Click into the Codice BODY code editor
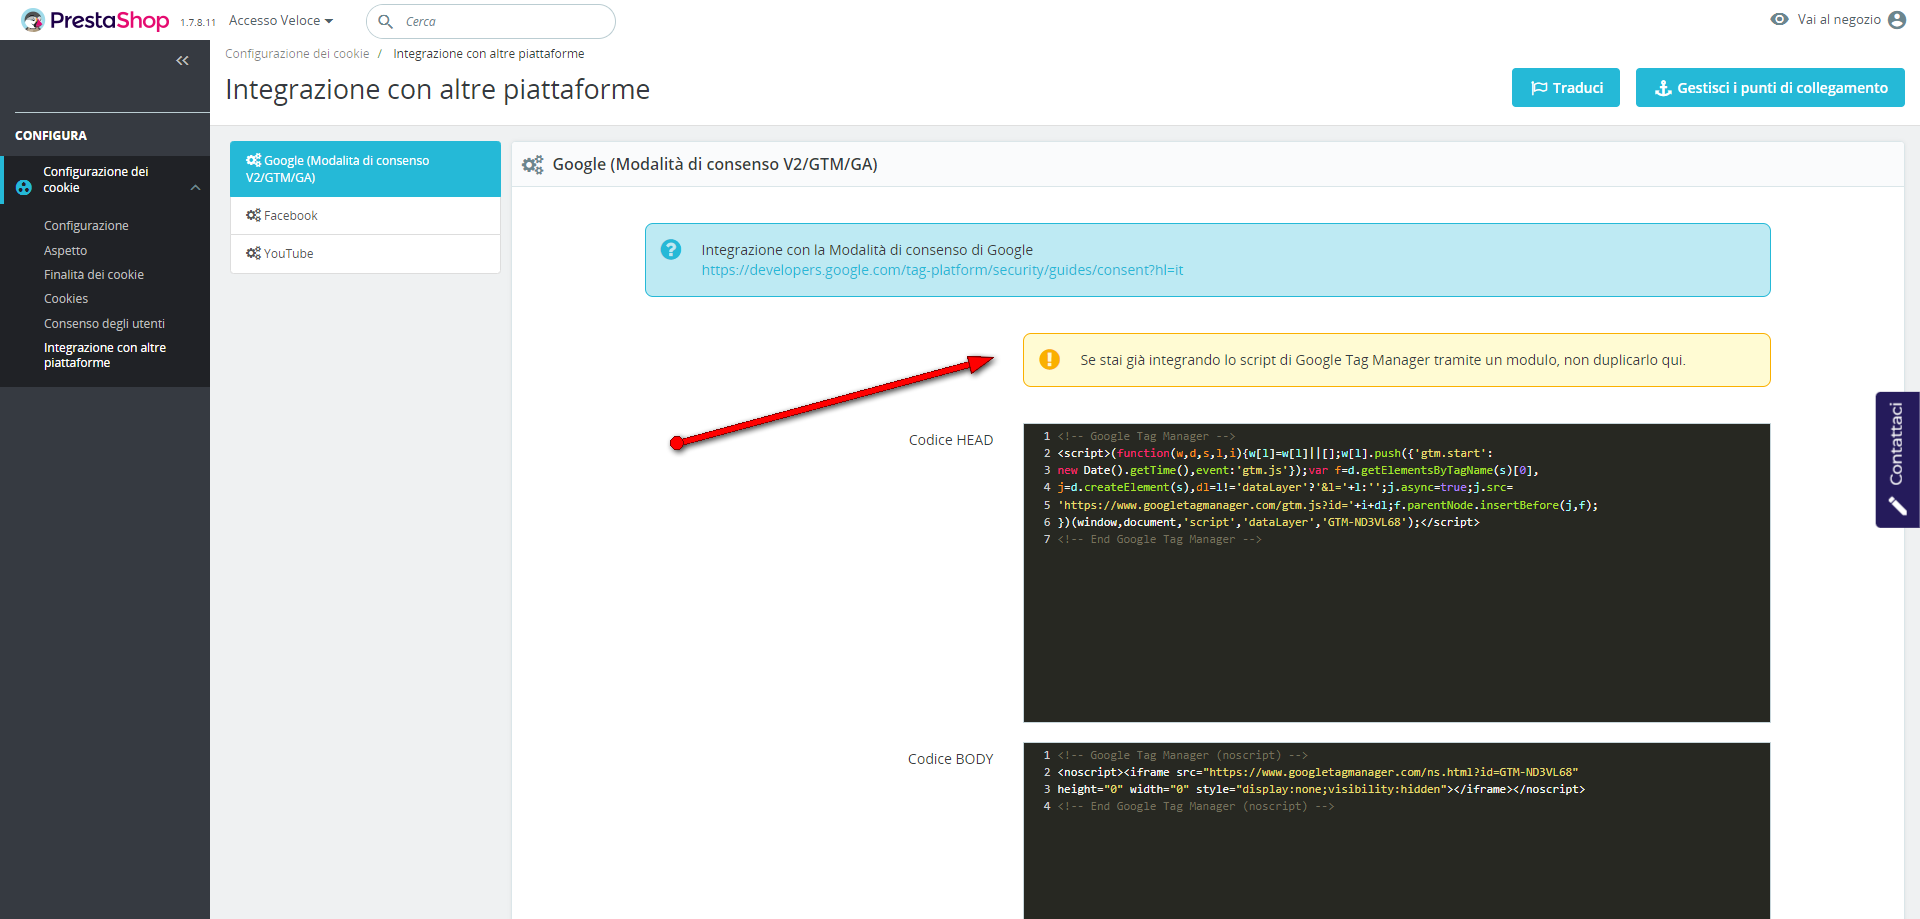This screenshot has width=1920, height=919. click(x=1396, y=830)
